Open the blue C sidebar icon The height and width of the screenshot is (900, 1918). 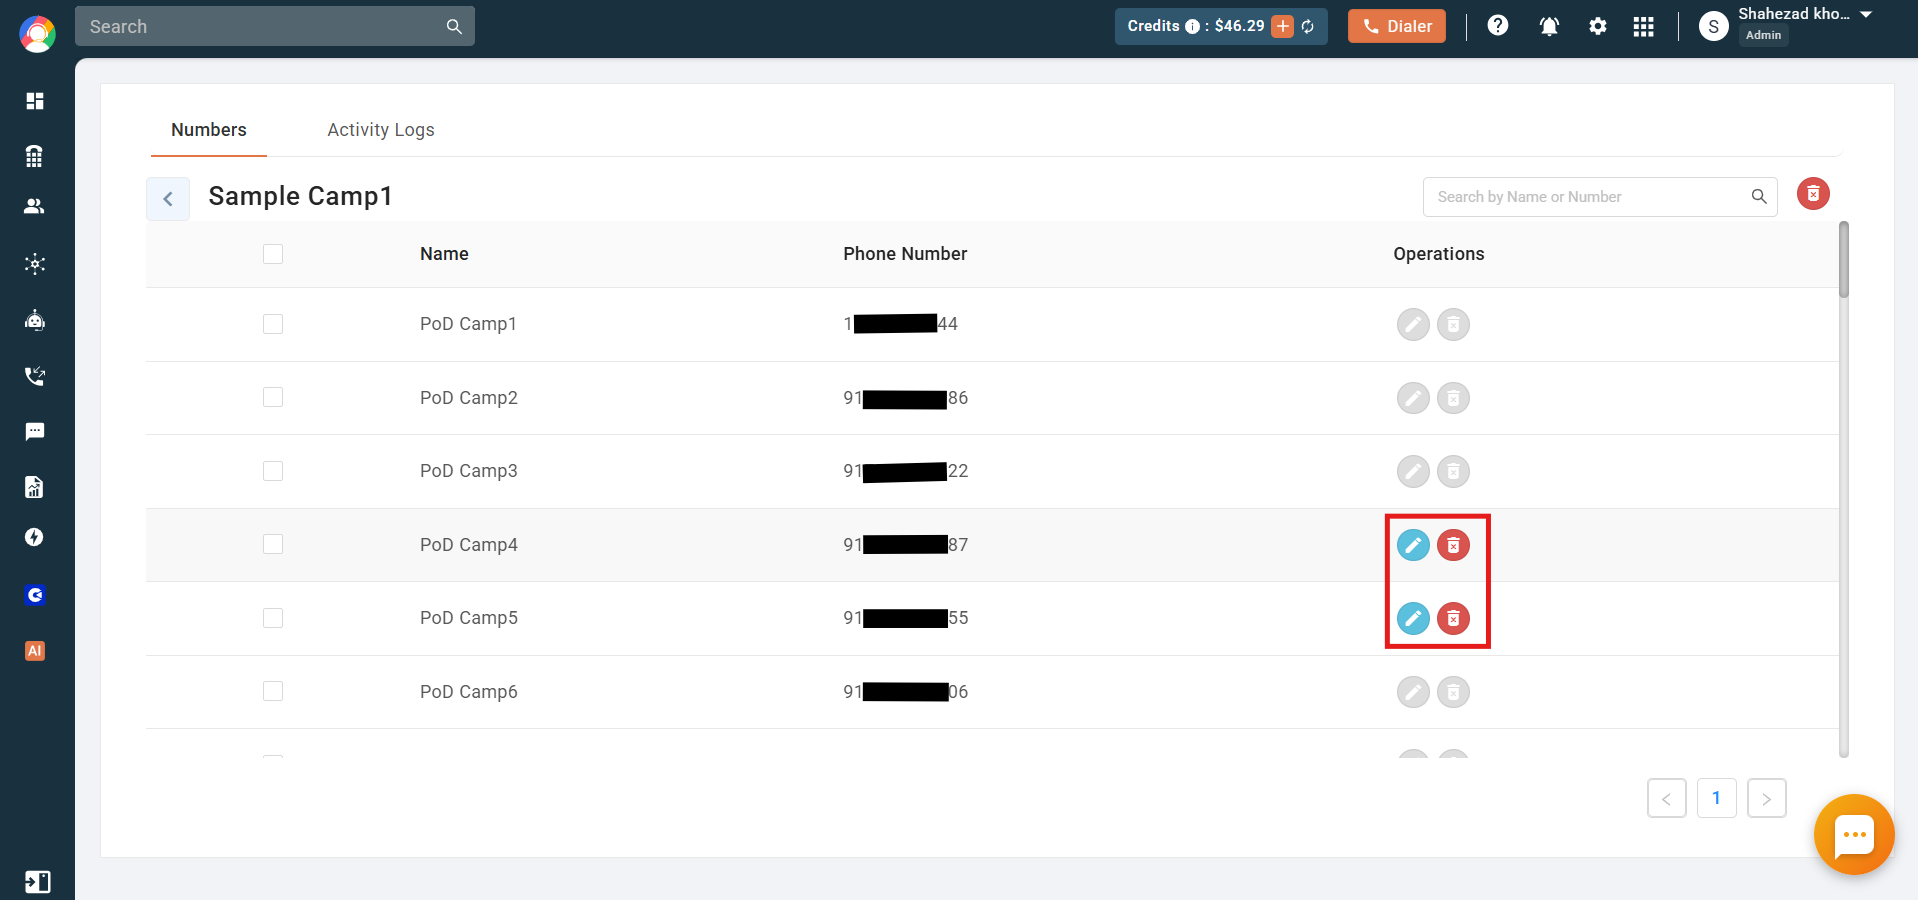(35, 595)
